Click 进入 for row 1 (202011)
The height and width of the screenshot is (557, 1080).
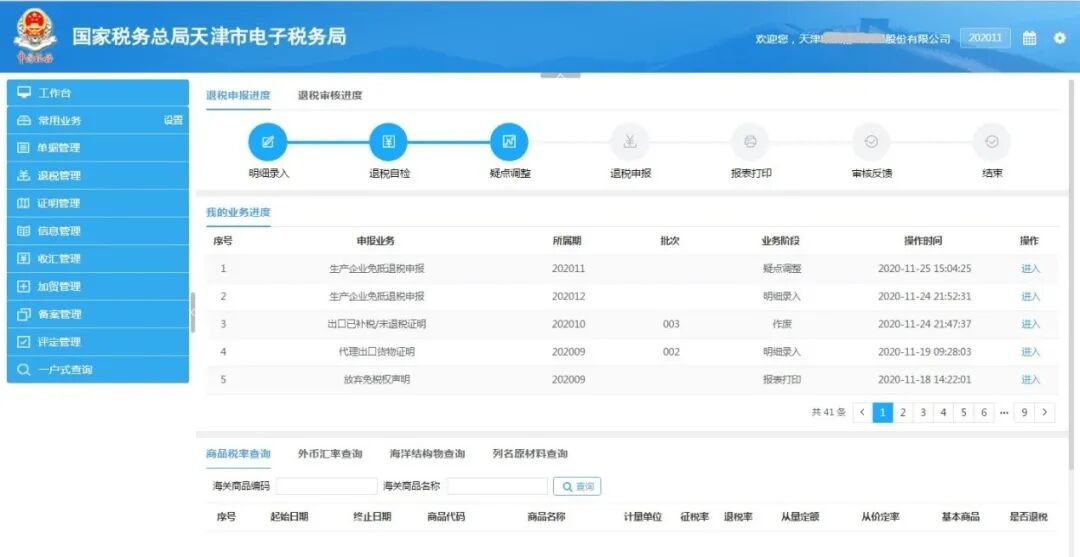(x=1030, y=269)
